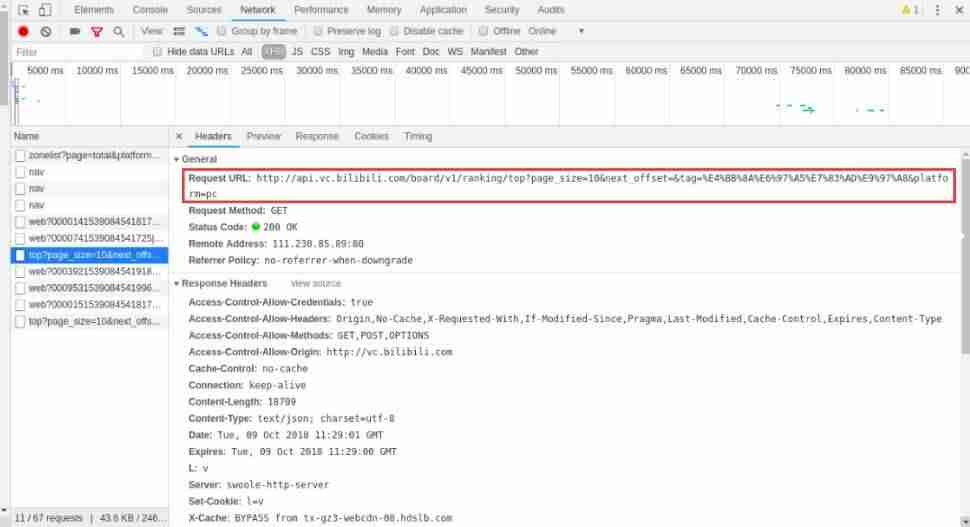This screenshot has height=527, width=970.
Task: Activate the inspect element picker icon
Action: (x=24, y=10)
